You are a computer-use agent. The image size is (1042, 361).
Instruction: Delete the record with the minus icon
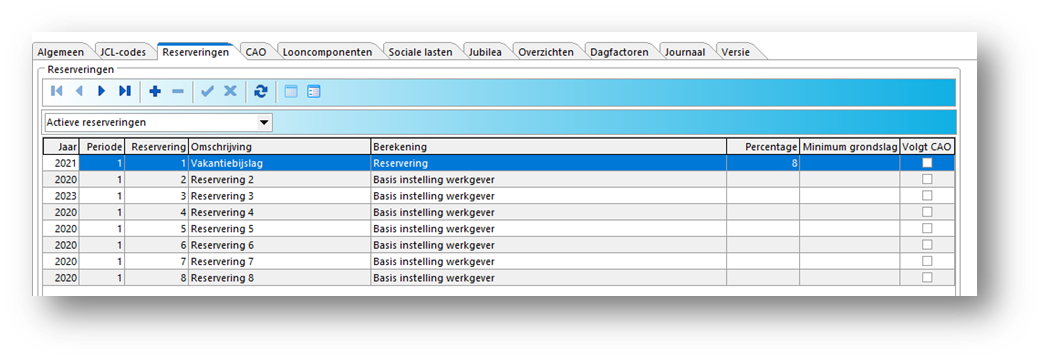click(177, 92)
